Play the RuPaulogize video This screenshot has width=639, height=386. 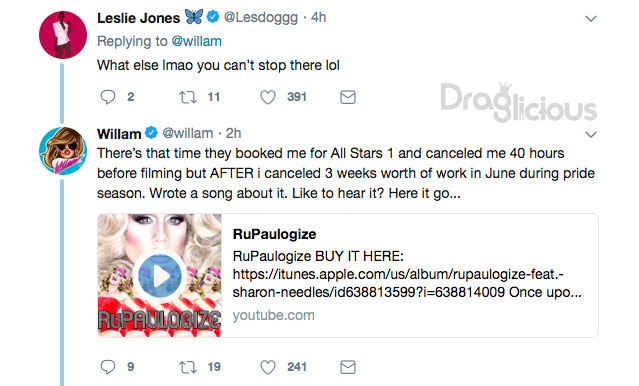(x=160, y=276)
